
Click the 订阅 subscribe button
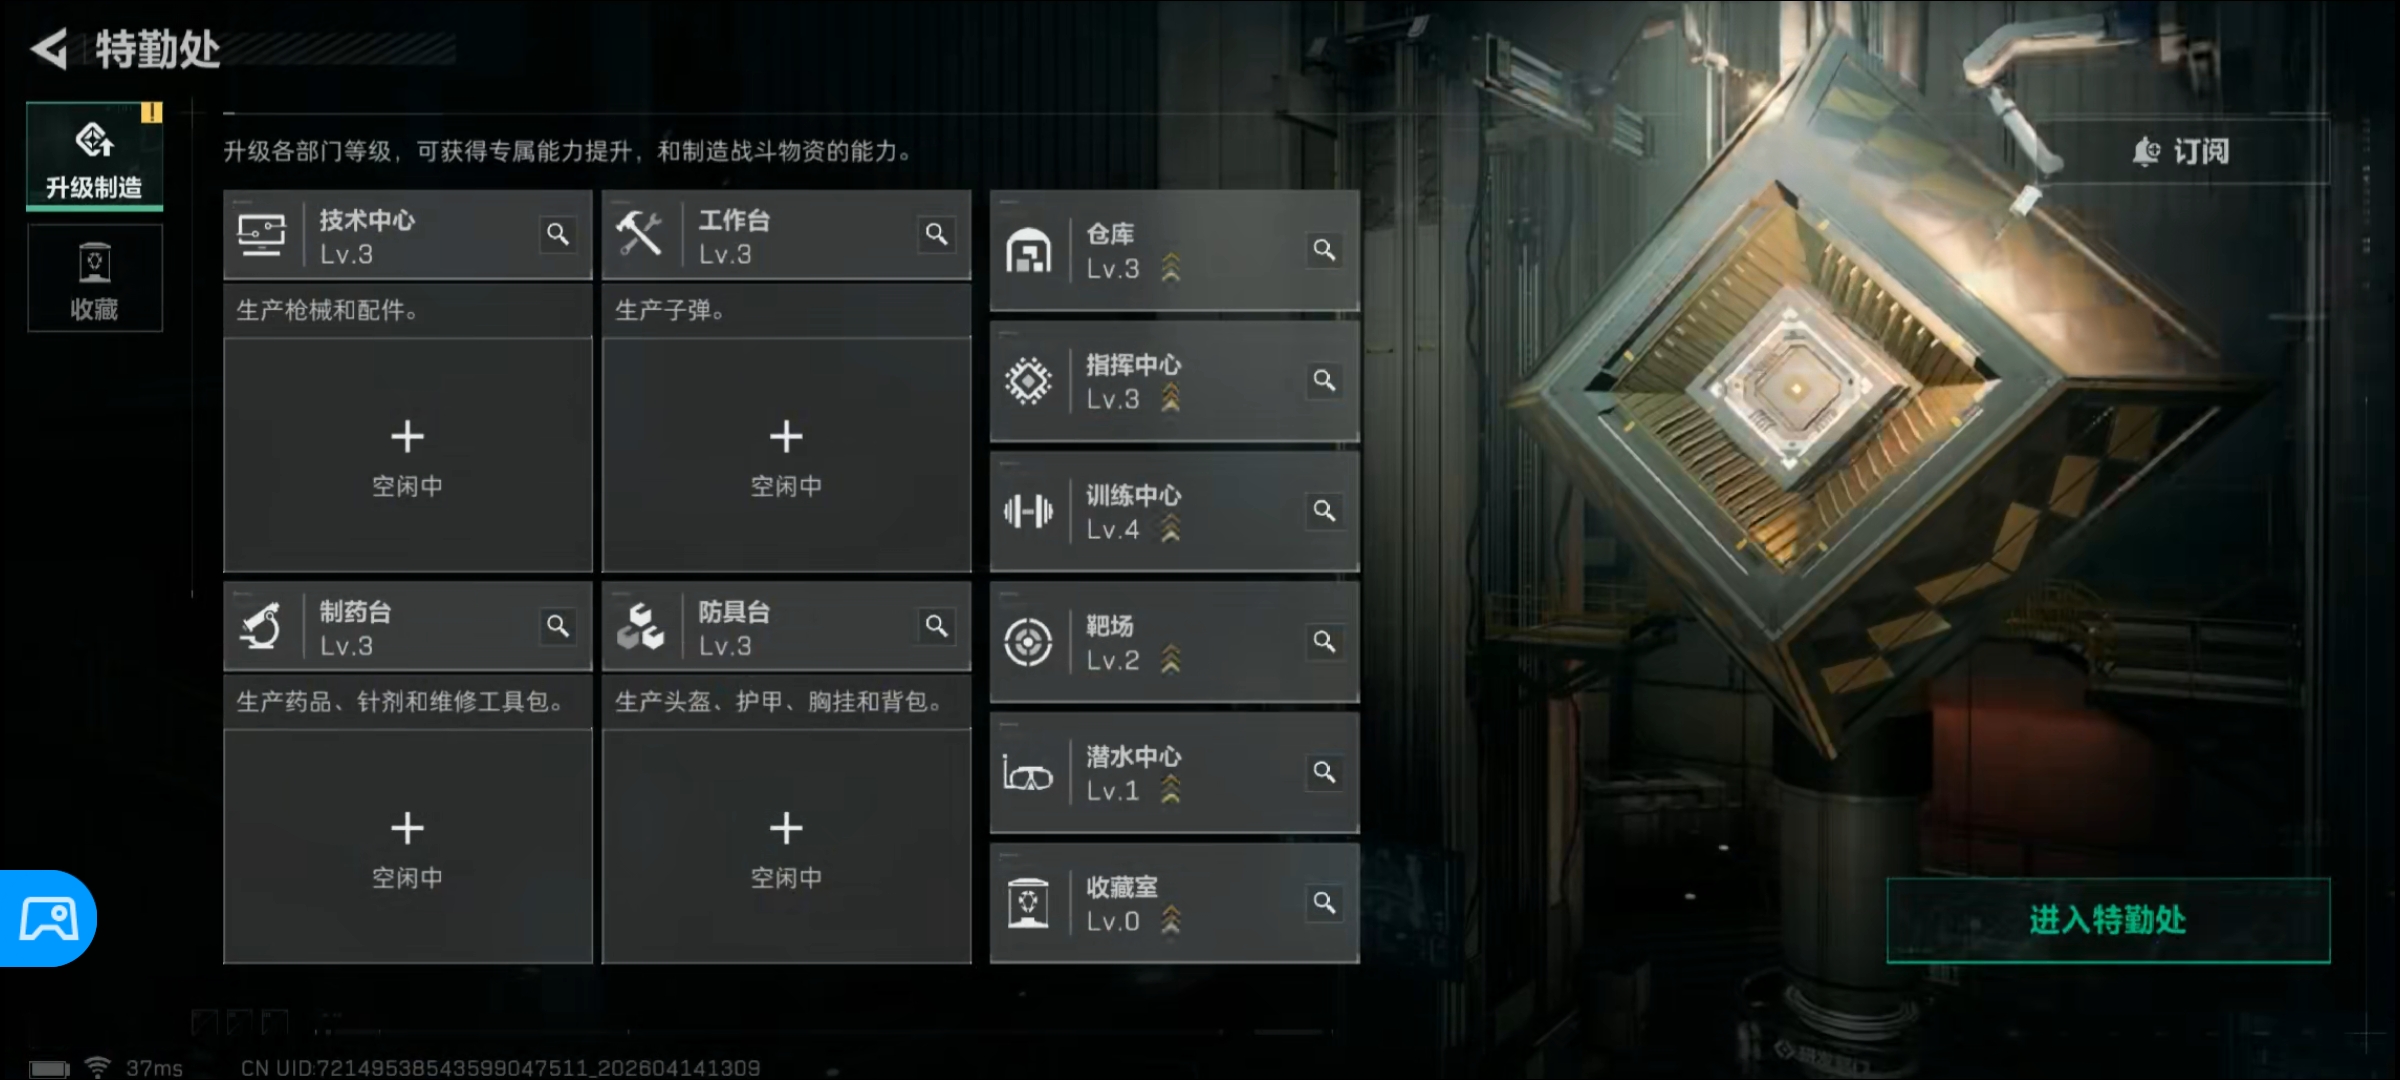(2181, 151)
